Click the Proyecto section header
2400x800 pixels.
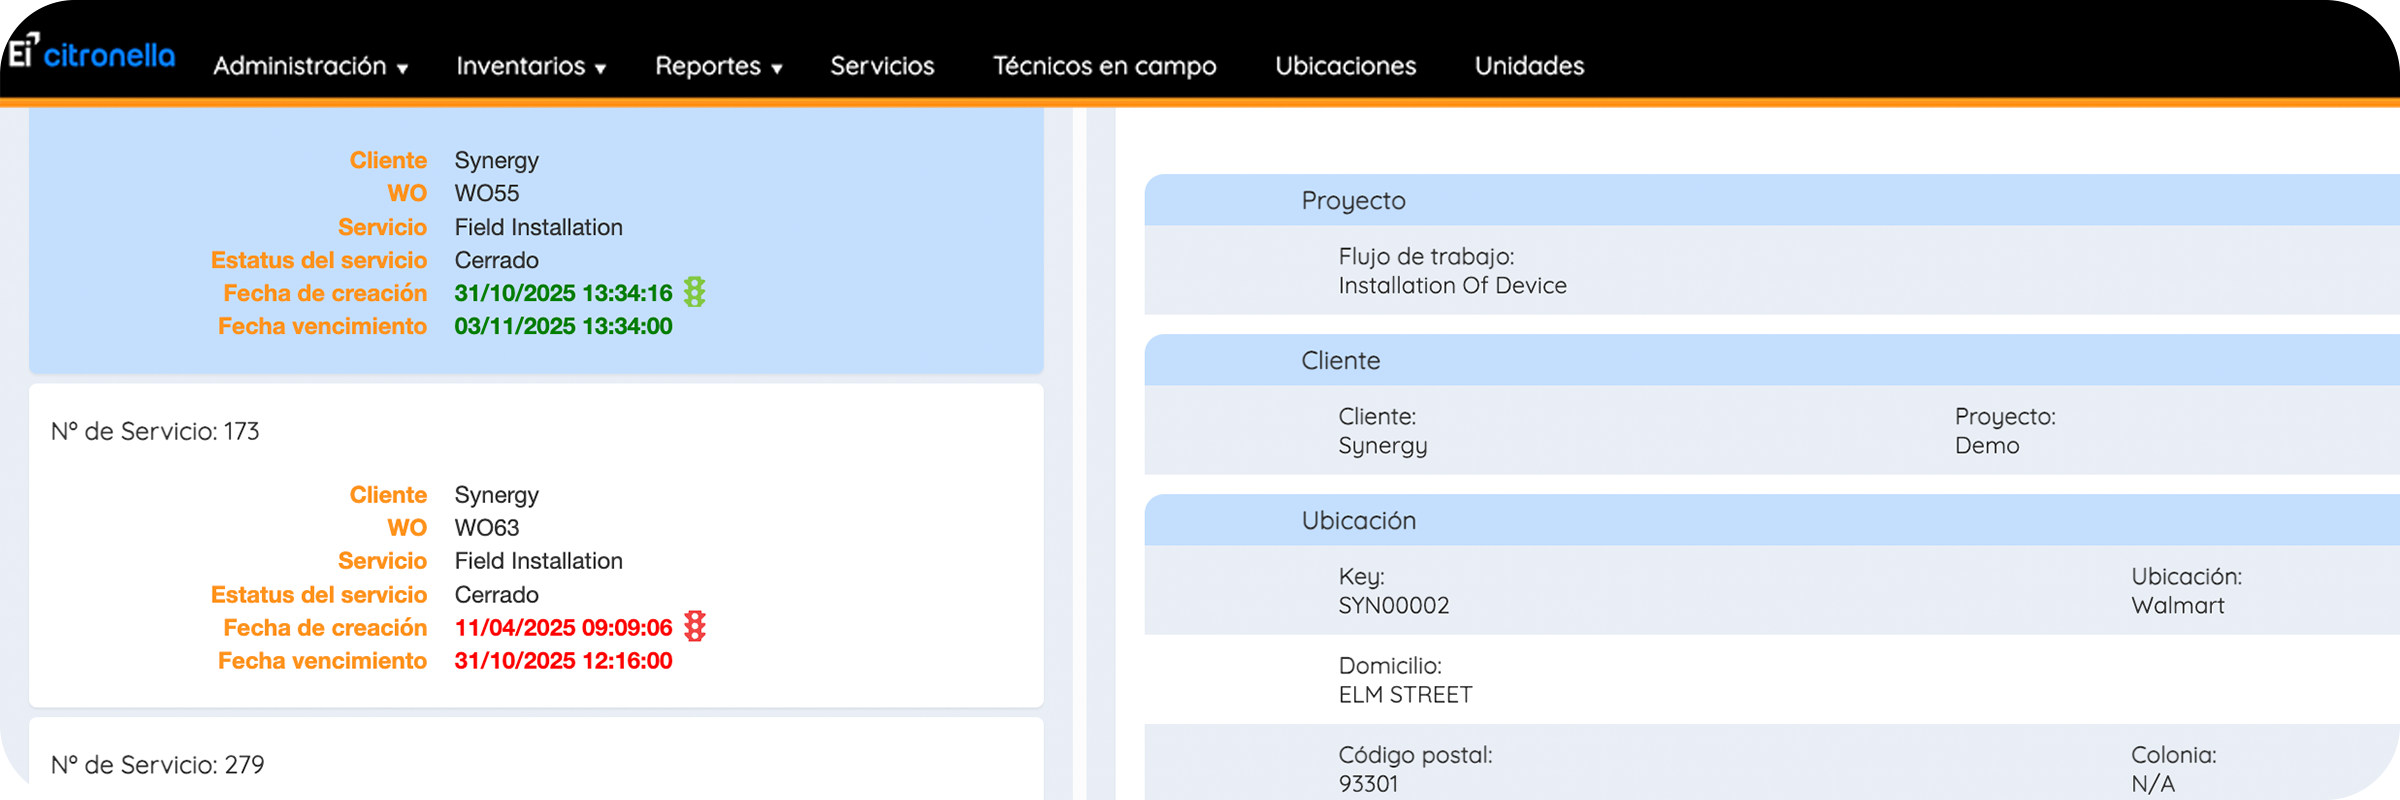pos(1770,200)
